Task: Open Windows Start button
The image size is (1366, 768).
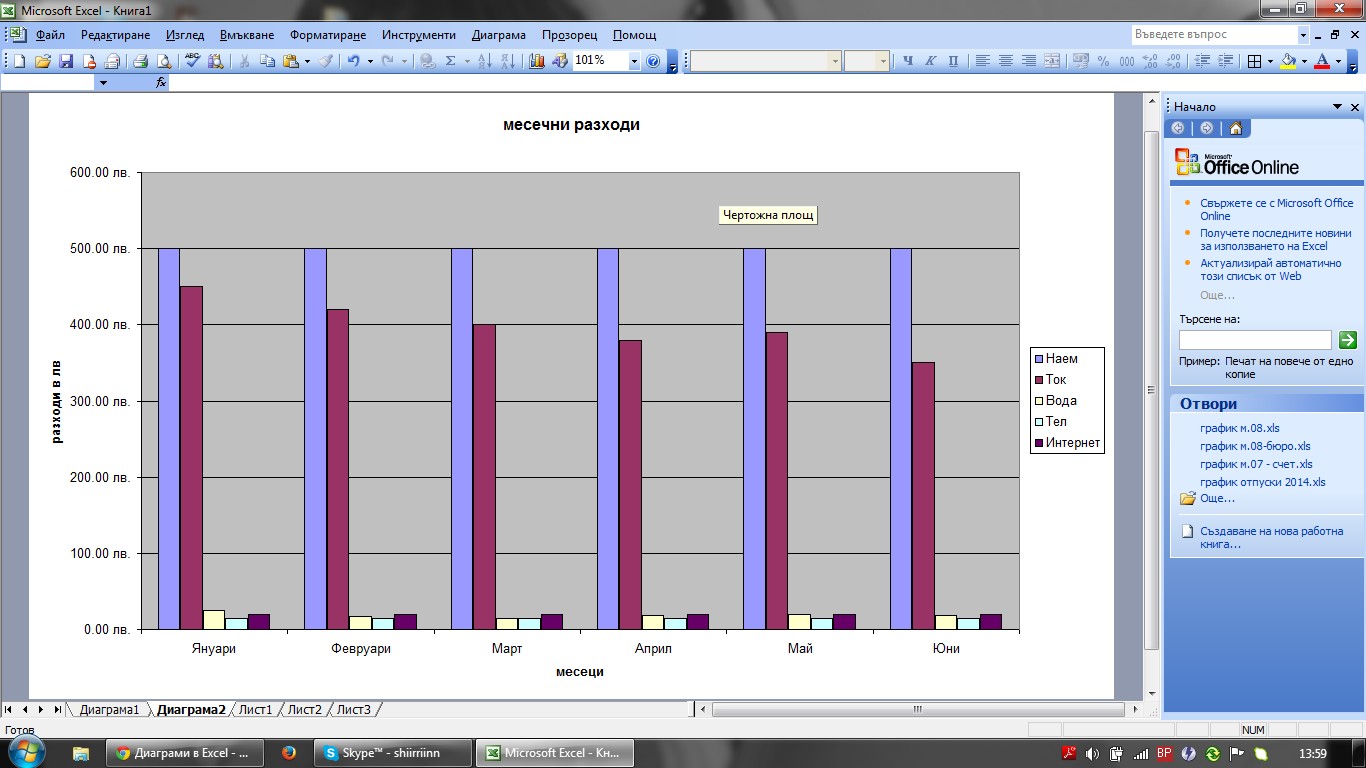Action: (27, 752)
